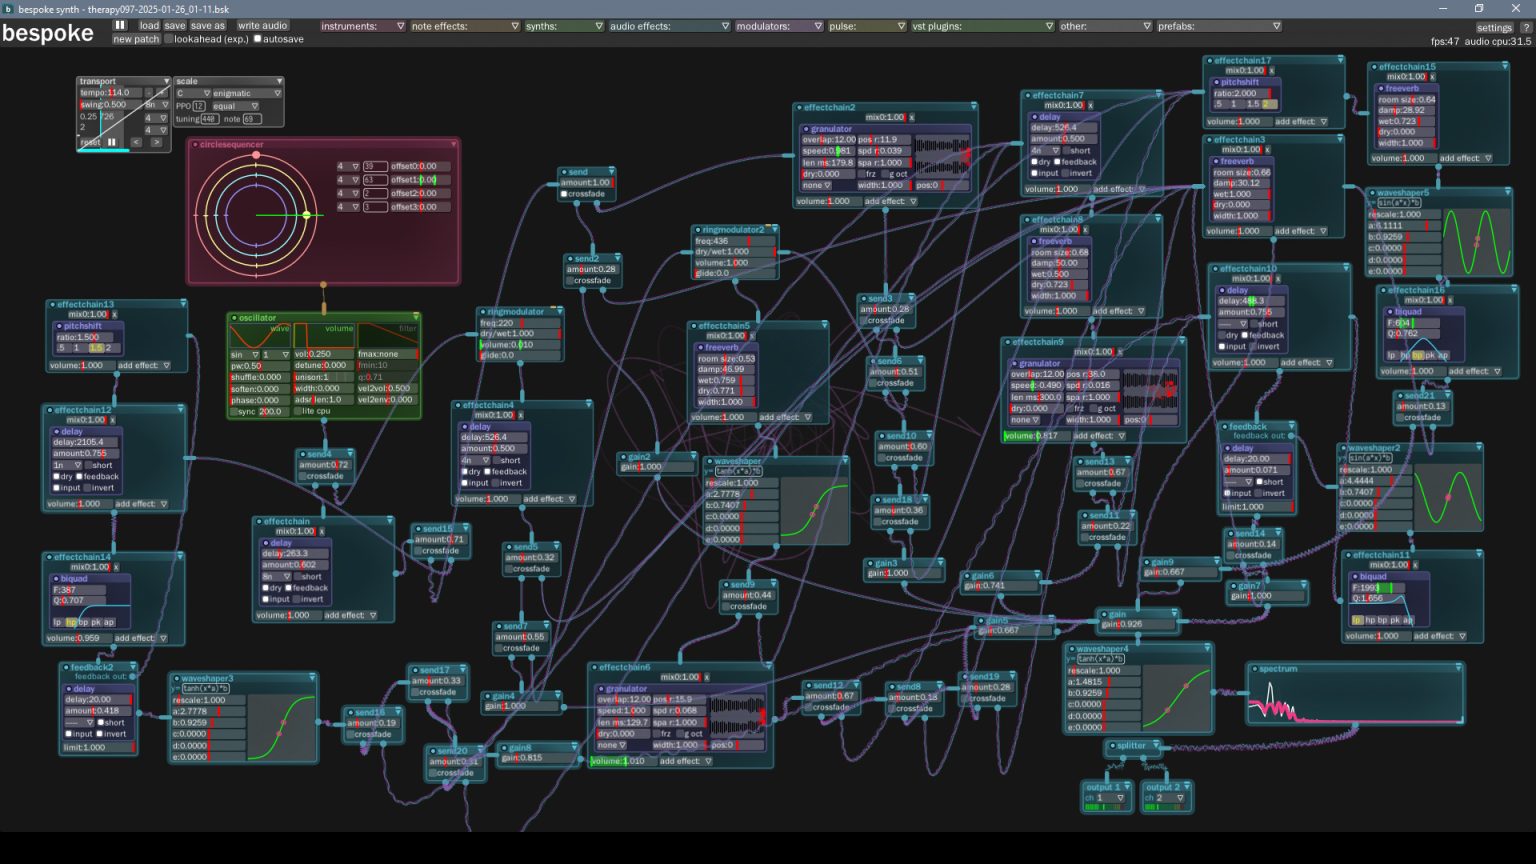Viewport: 1536px width, 864px height.
Task: Increase tempo with the plus button
Action: coord(163,93)
